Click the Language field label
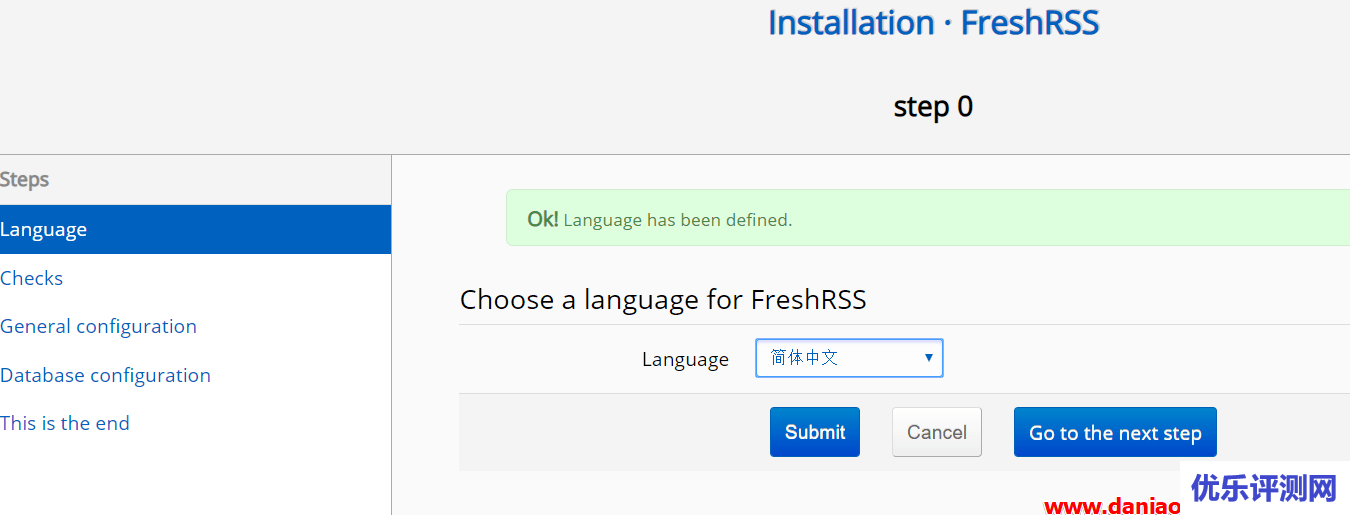Screen dimensions: 1350x515 pos(685,359)
